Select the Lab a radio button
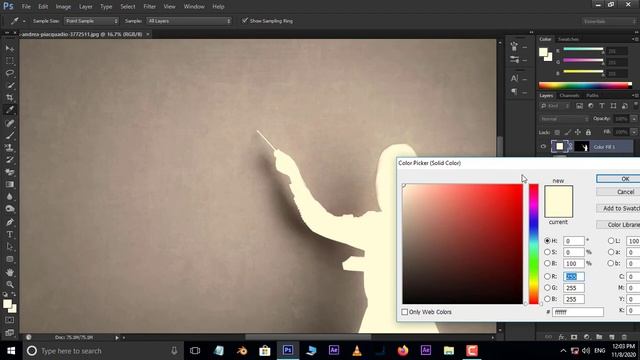The height and width of the screenshot is (360, 640). click(x=611, y=252)
